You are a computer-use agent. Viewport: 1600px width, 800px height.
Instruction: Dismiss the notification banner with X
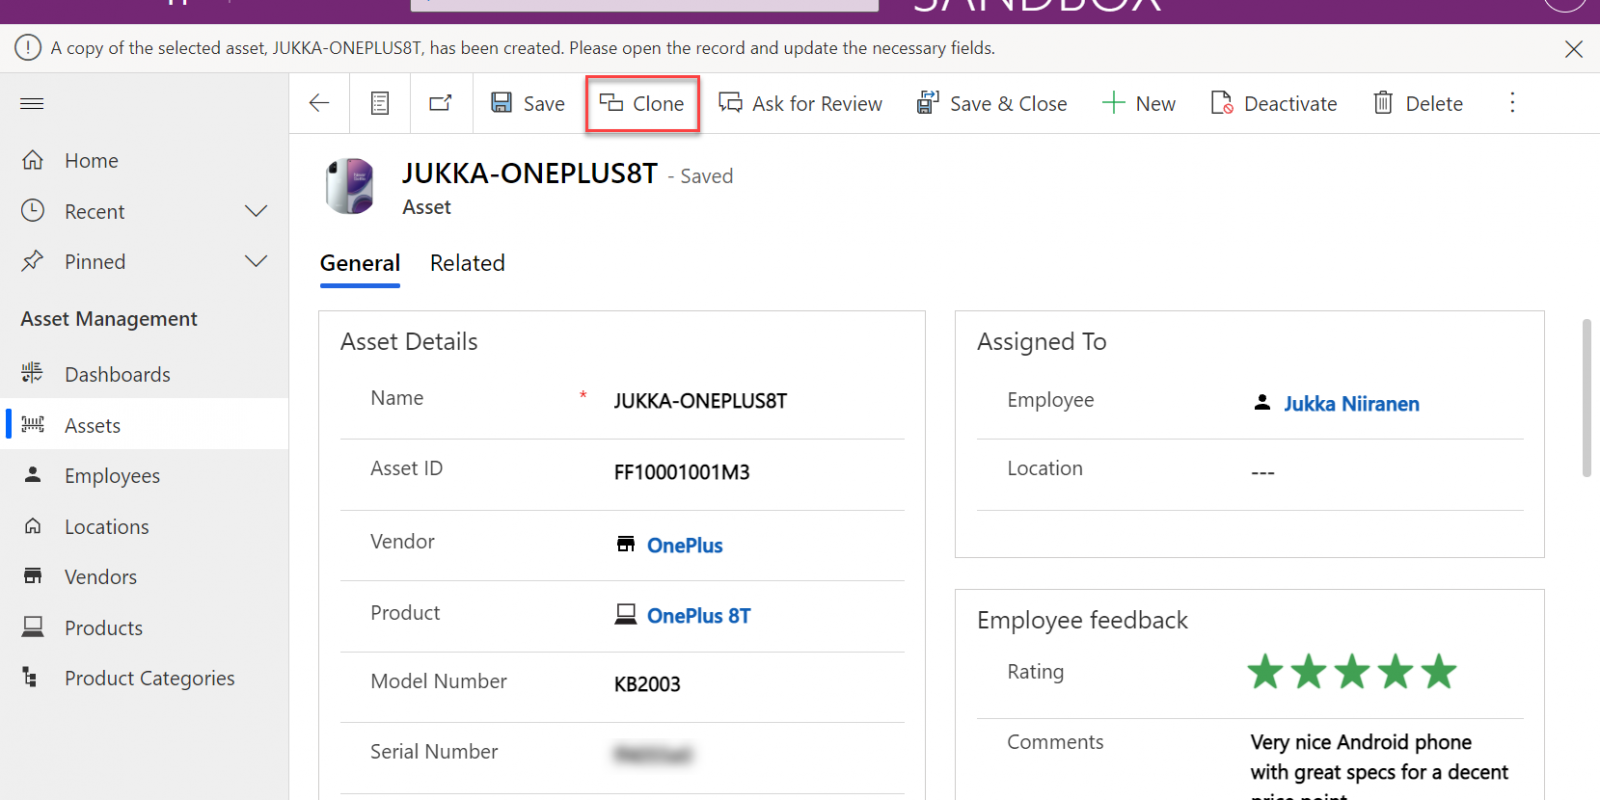coord(1573,49)
